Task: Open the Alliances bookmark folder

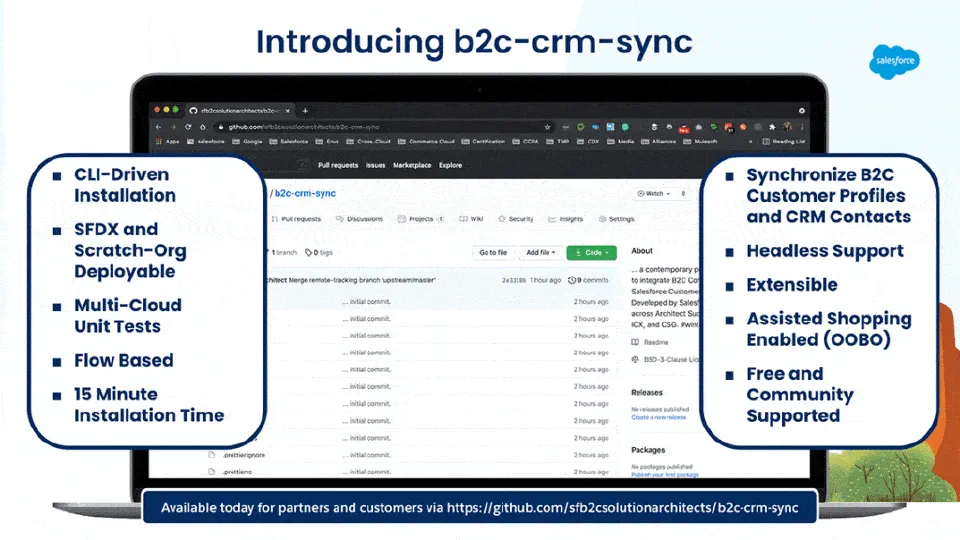Action: (x=659, y=141)
